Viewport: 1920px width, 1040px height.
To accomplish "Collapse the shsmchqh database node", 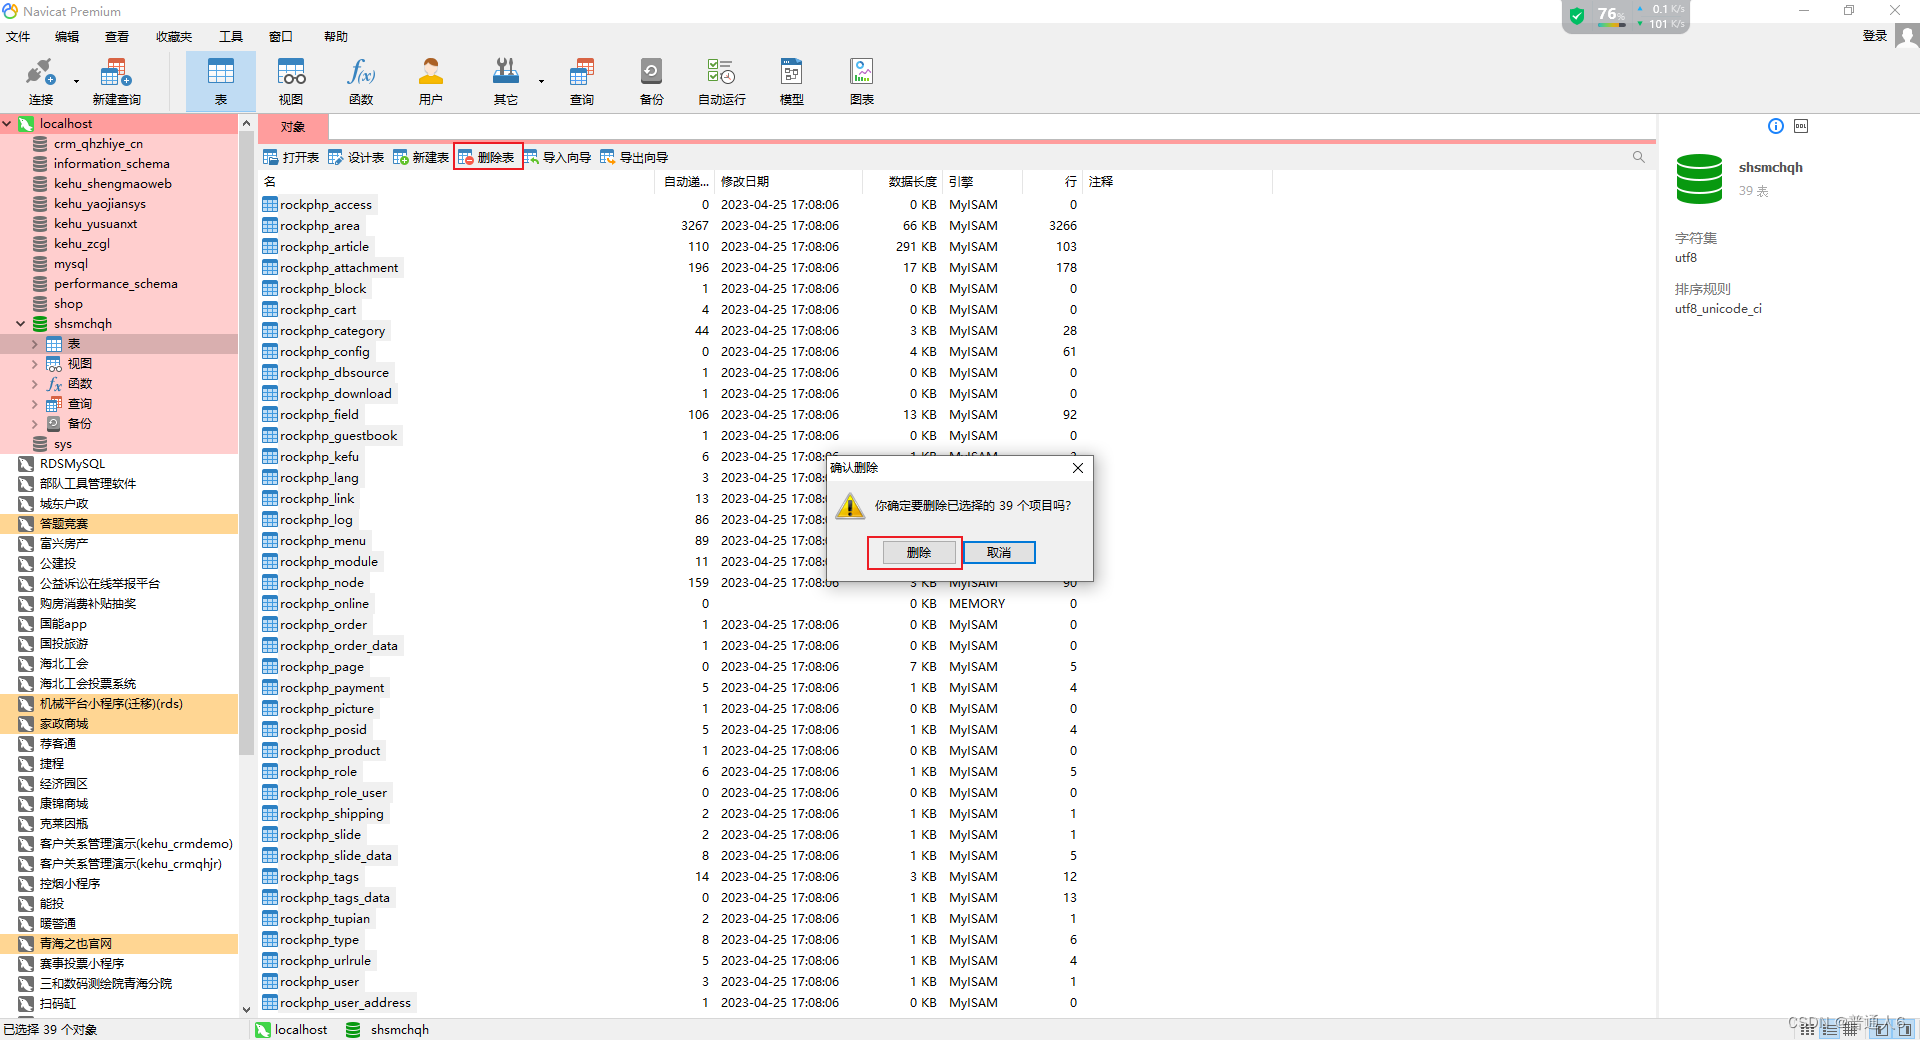I will click(x=20, y=324).
